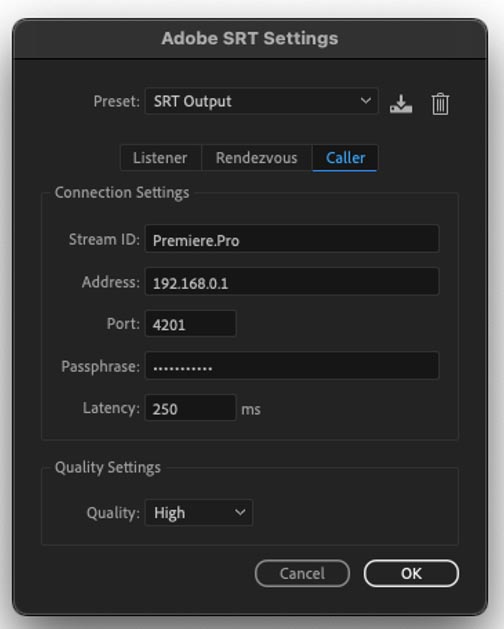This screenshot has width=504, height=629.
Task: Click the ms unit label beside Latency
Action: coord(251,410)
